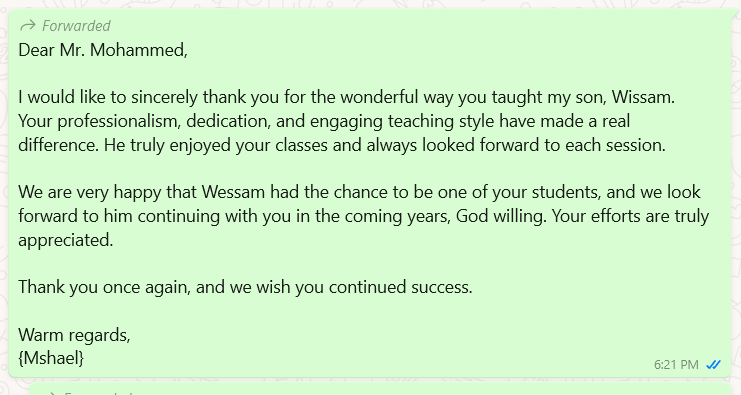Click the forwarded arrow icon atop the message

(28, 25)
